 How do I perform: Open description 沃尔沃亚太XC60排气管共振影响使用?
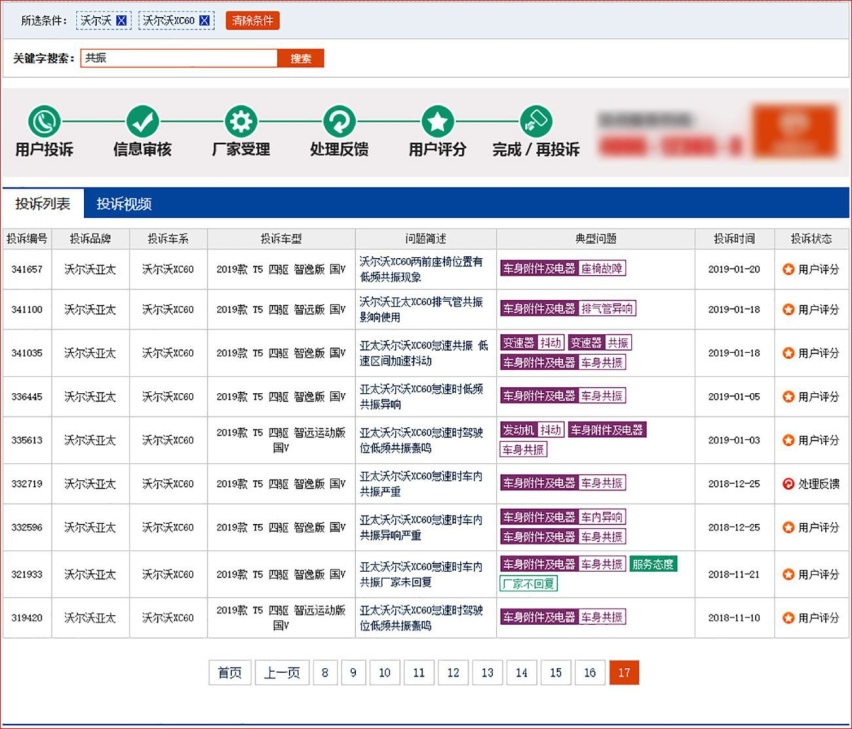pyautogui.click(x=421, y=310)
